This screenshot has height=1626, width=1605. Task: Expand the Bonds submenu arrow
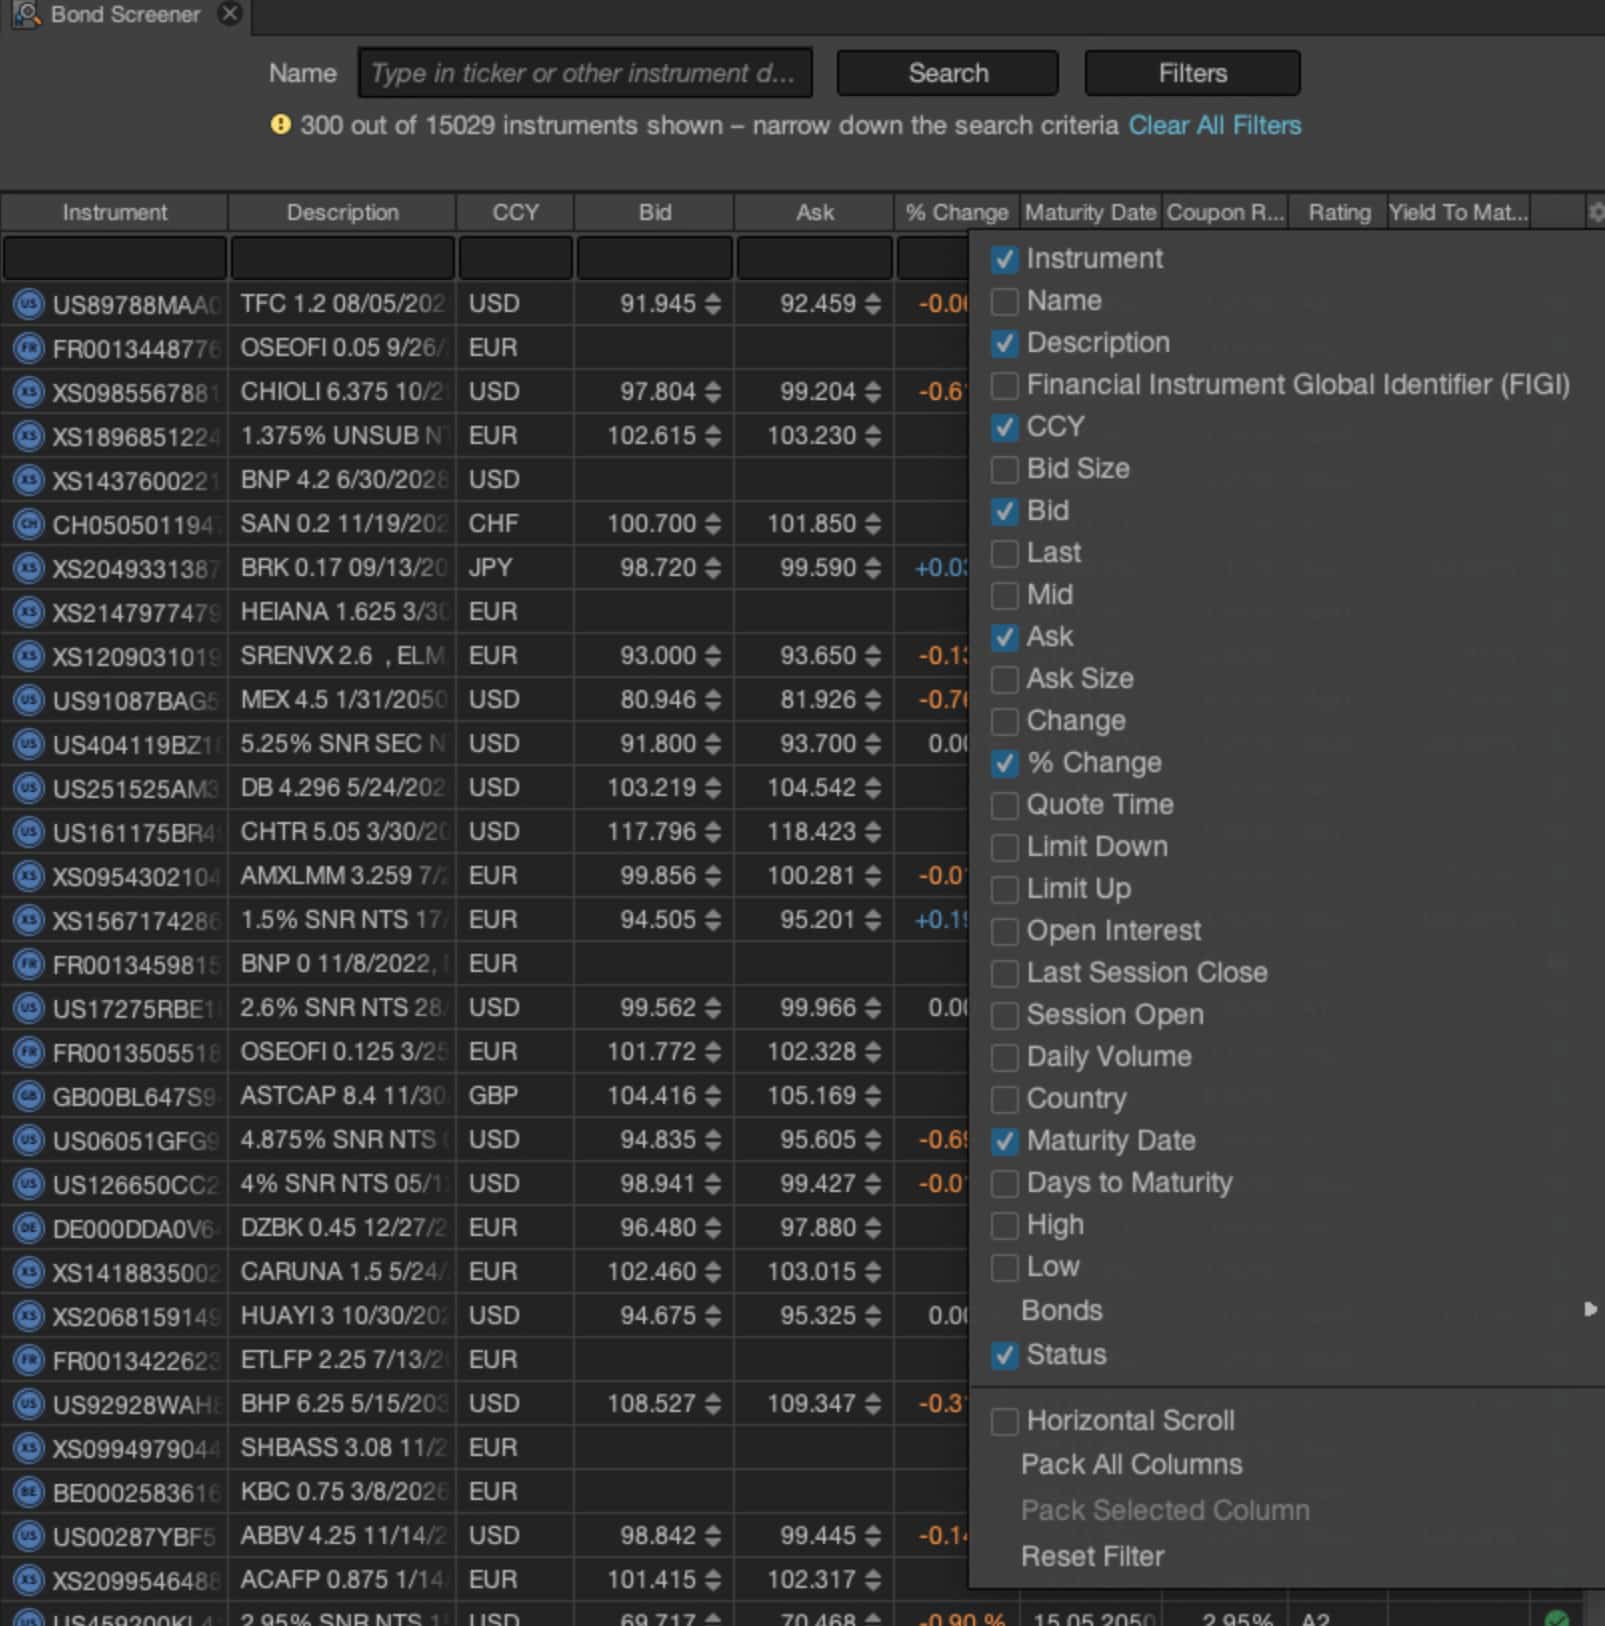point(1589,1310)
